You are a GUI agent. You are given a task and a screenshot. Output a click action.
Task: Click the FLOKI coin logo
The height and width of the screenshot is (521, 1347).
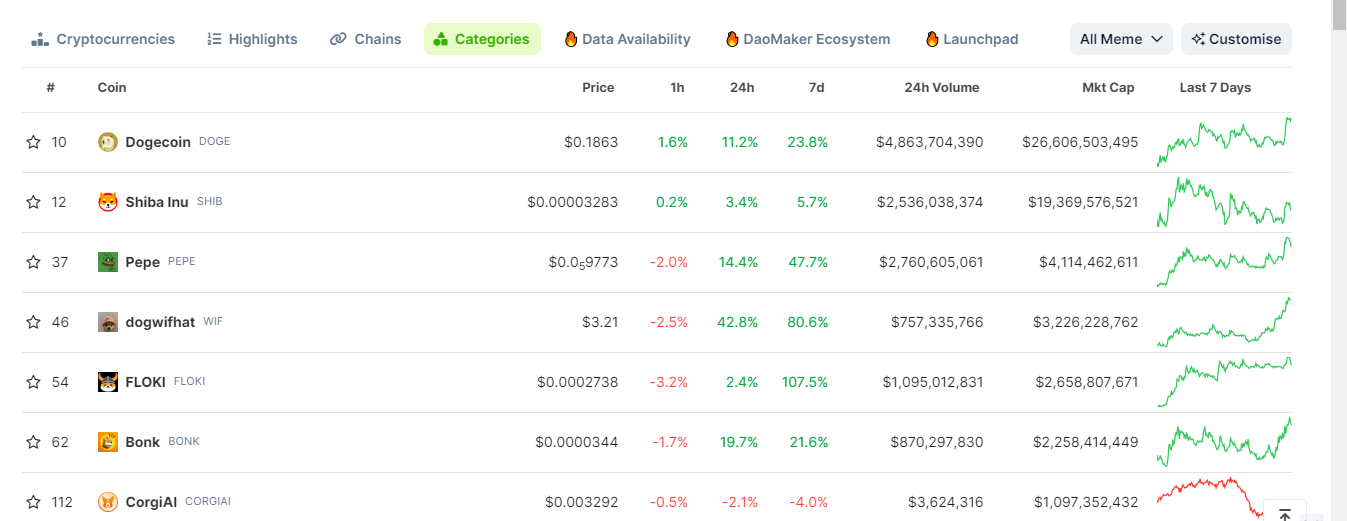tap(108, 382)
